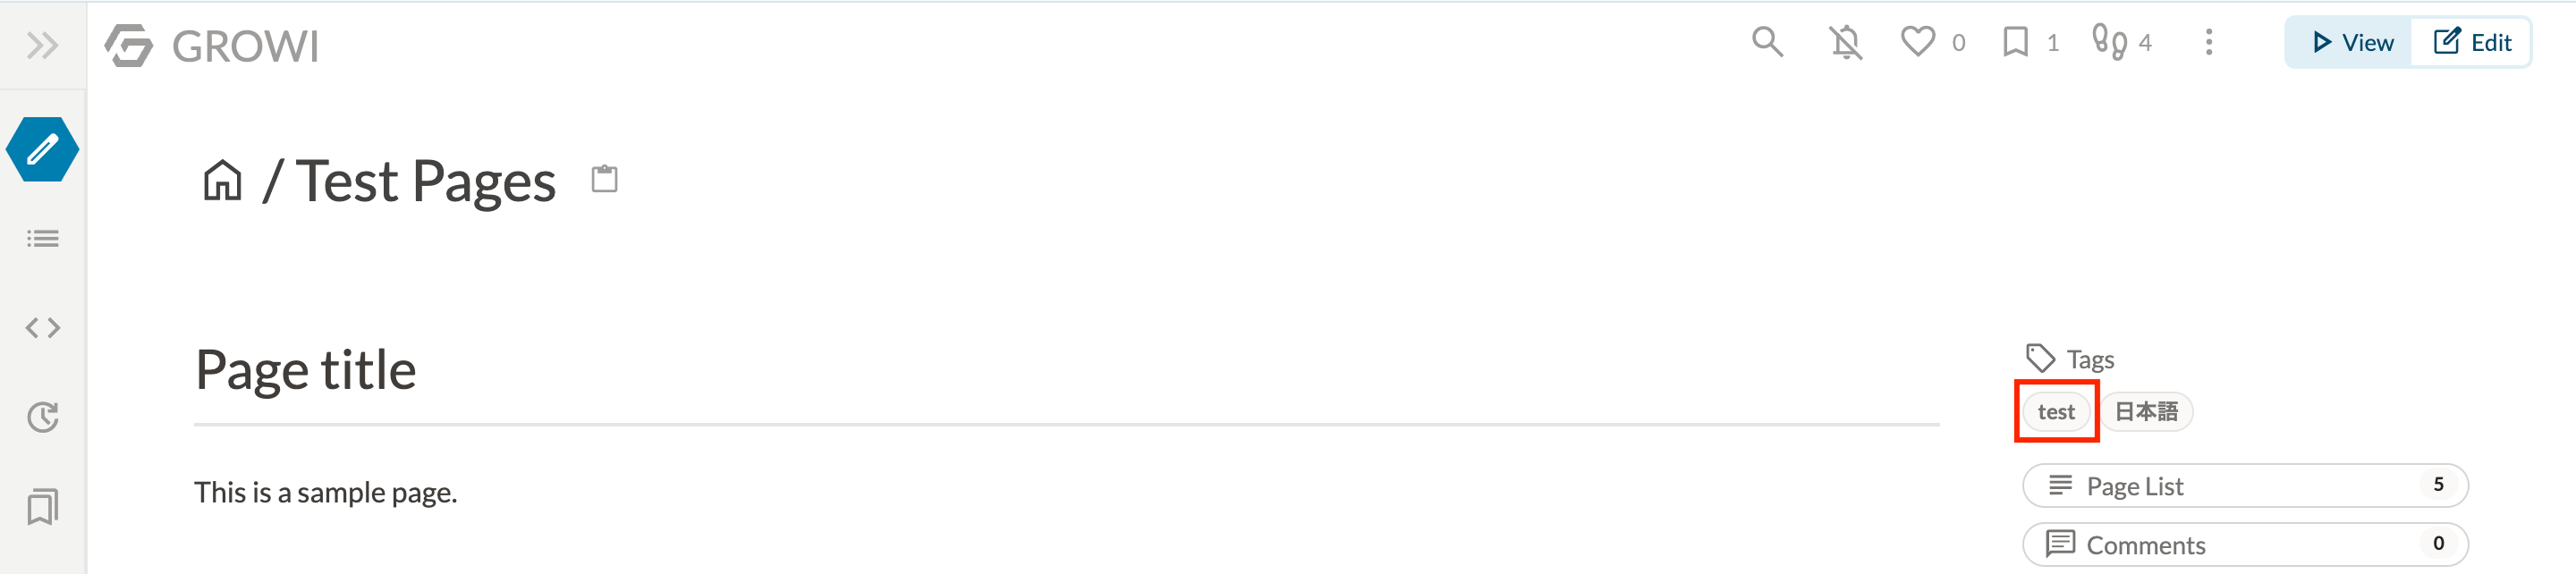Like this page with heart icon

coord(1918,42)
